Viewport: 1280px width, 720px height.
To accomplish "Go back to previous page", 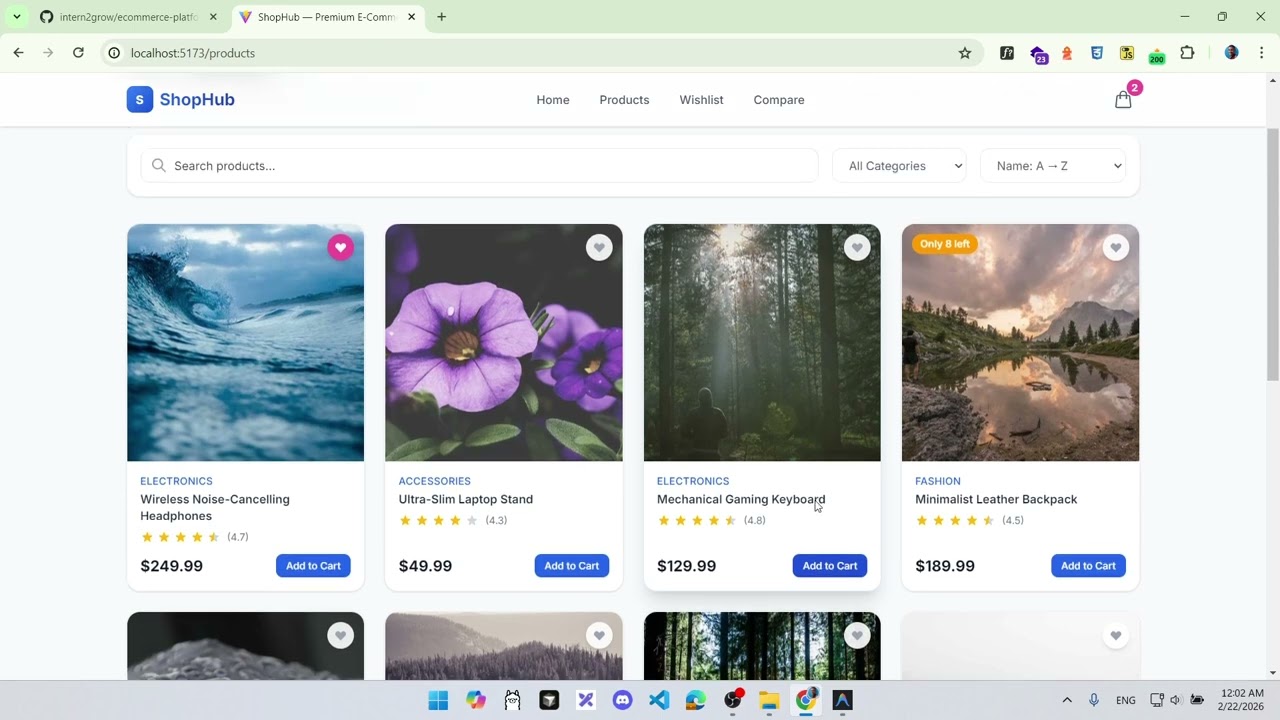I will tap(18, 53).
